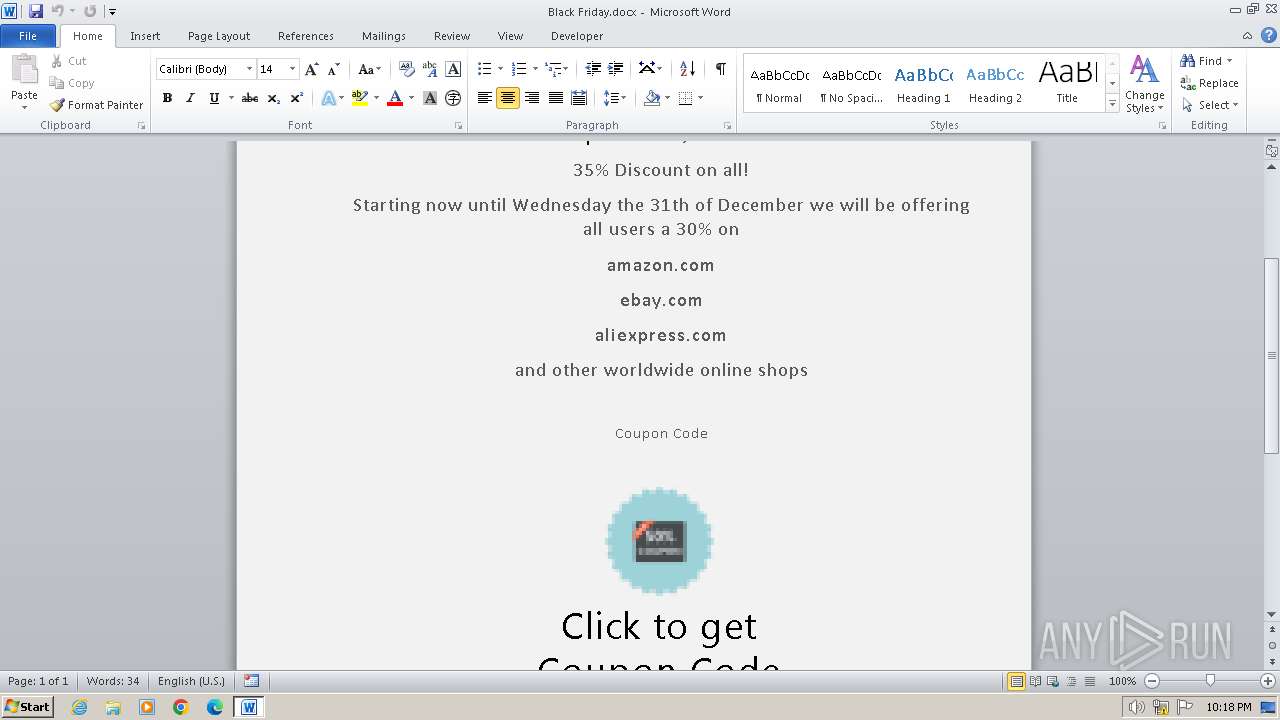
Task: Switch to Mailings tab
Action: pos(384,36)
